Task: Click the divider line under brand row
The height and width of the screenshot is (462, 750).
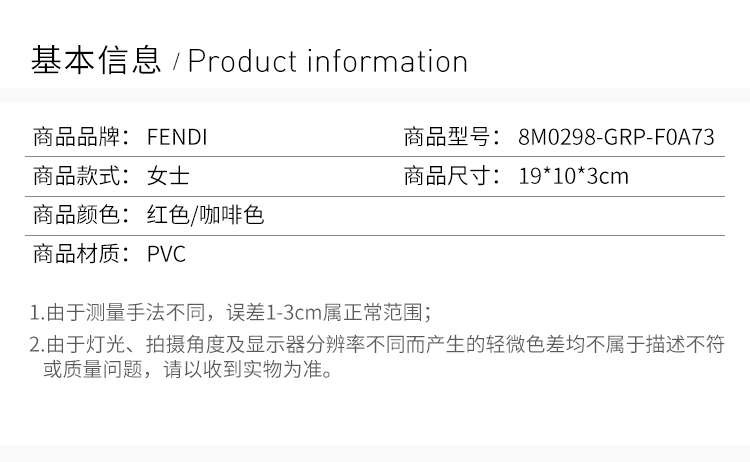Action: pyautogui.click(x=375, y=156)
